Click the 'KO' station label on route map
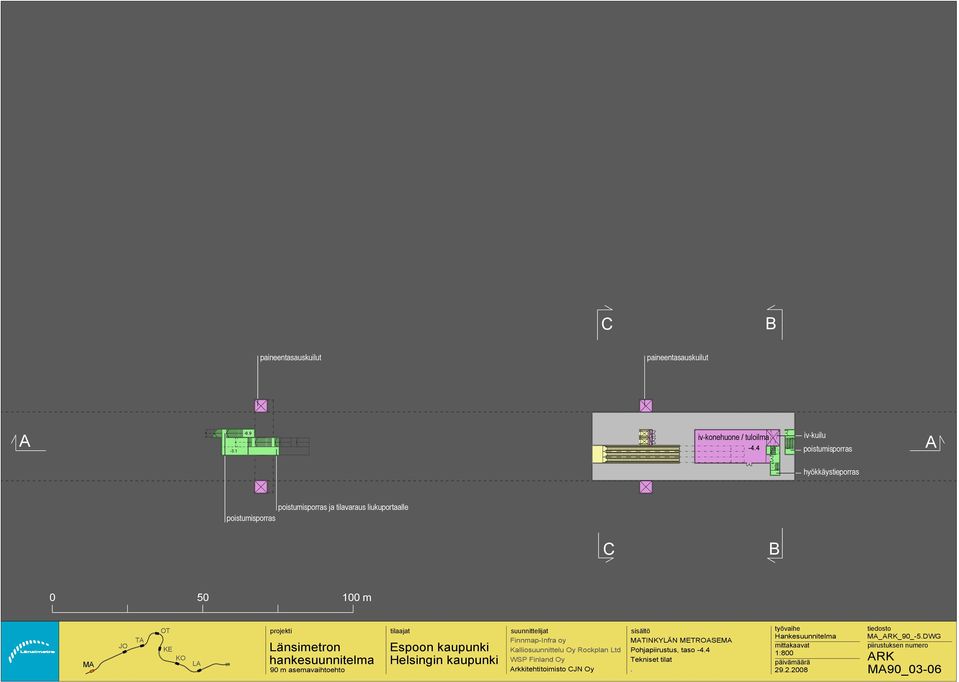 (180, 659)
